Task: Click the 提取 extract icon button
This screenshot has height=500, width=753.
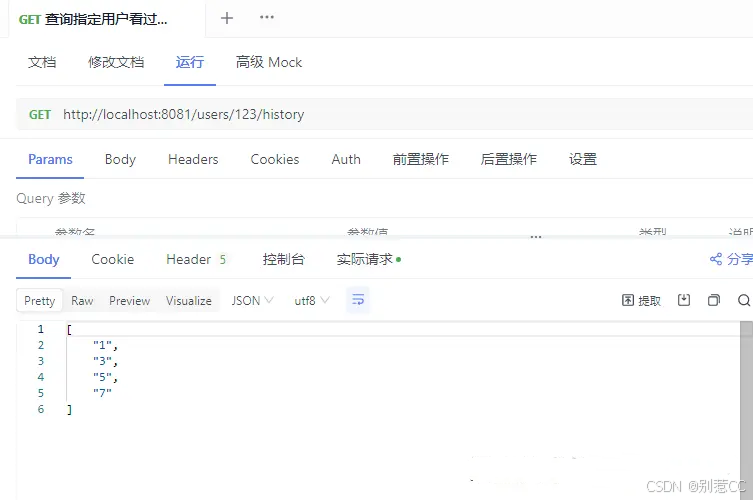Action: click(x=641, y=301)
